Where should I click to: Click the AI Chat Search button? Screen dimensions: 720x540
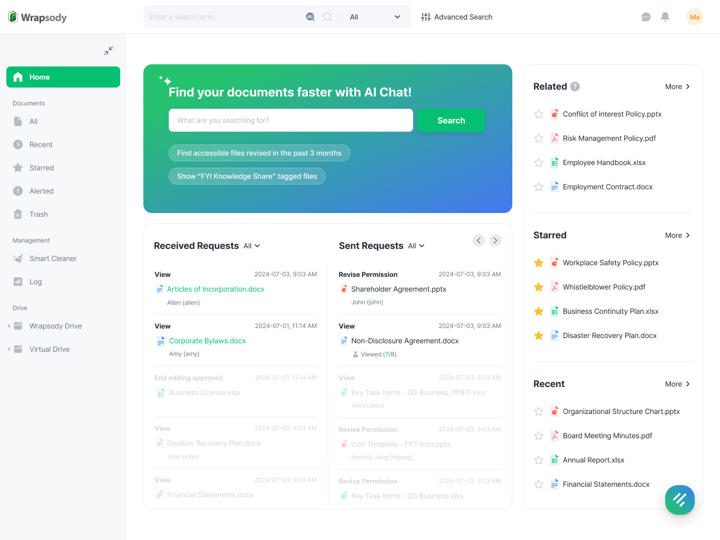pyautogui.click(x=451, y=120)
